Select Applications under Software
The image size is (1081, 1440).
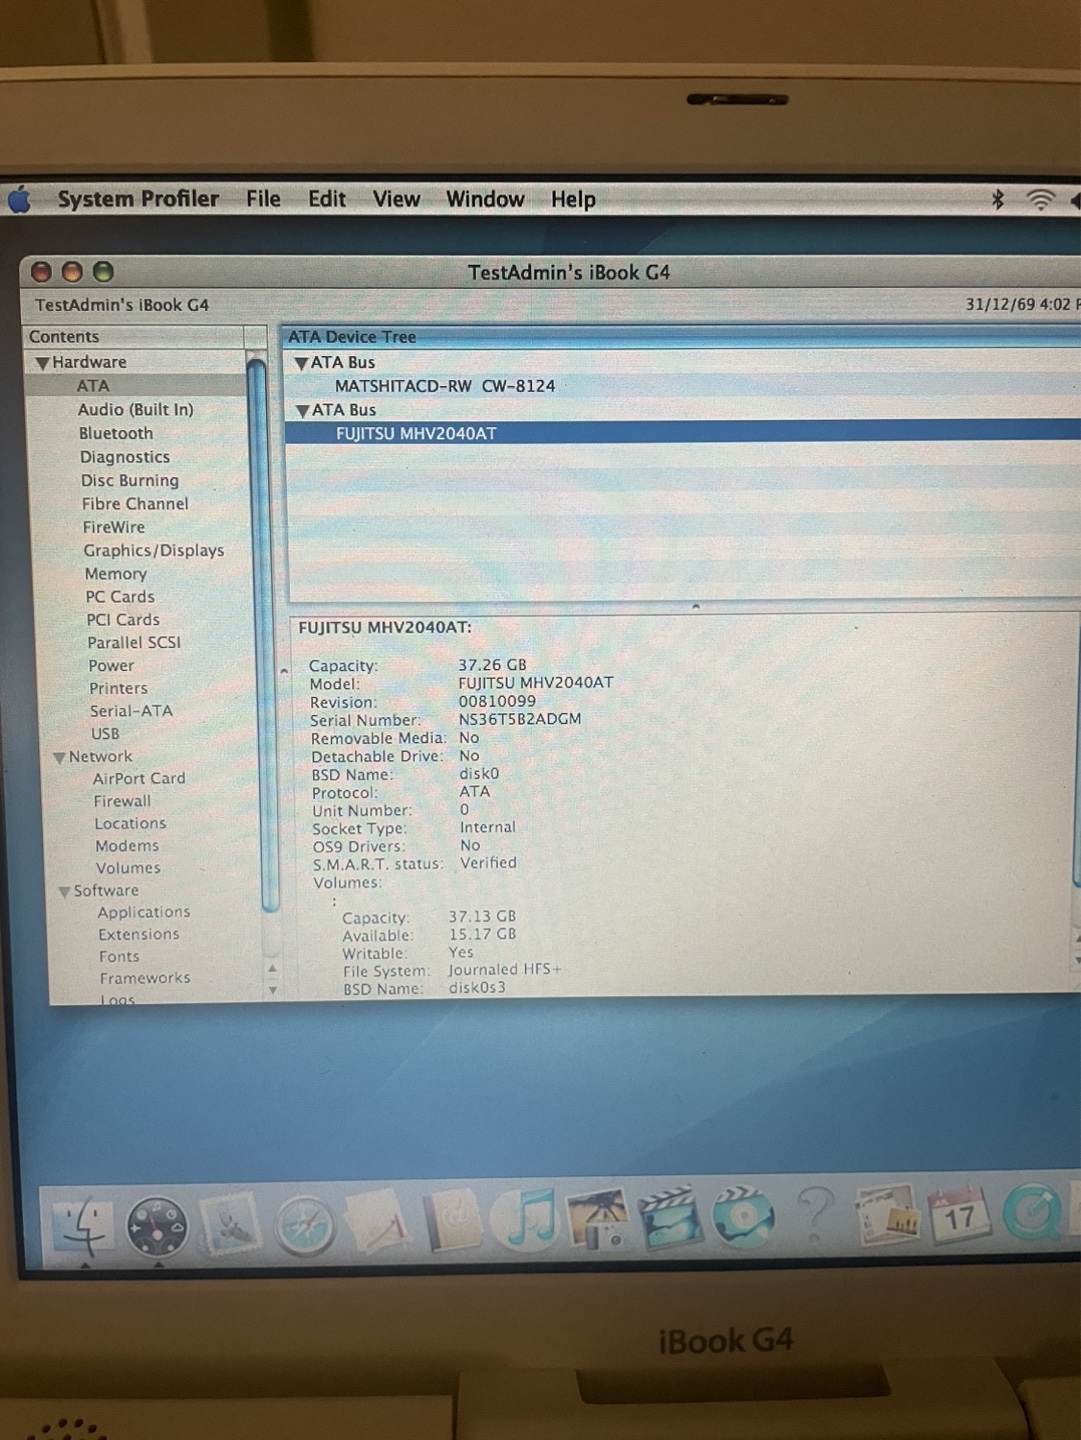[144, 912]
